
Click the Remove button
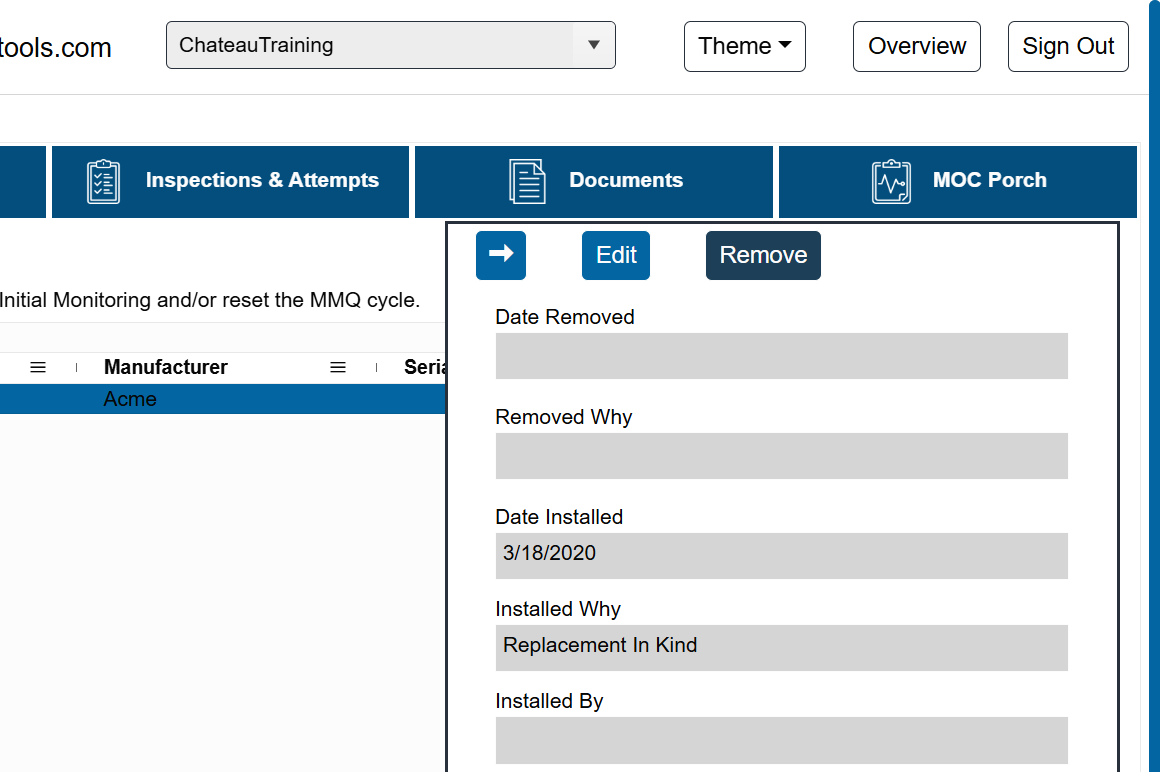(x=763, y=255)
